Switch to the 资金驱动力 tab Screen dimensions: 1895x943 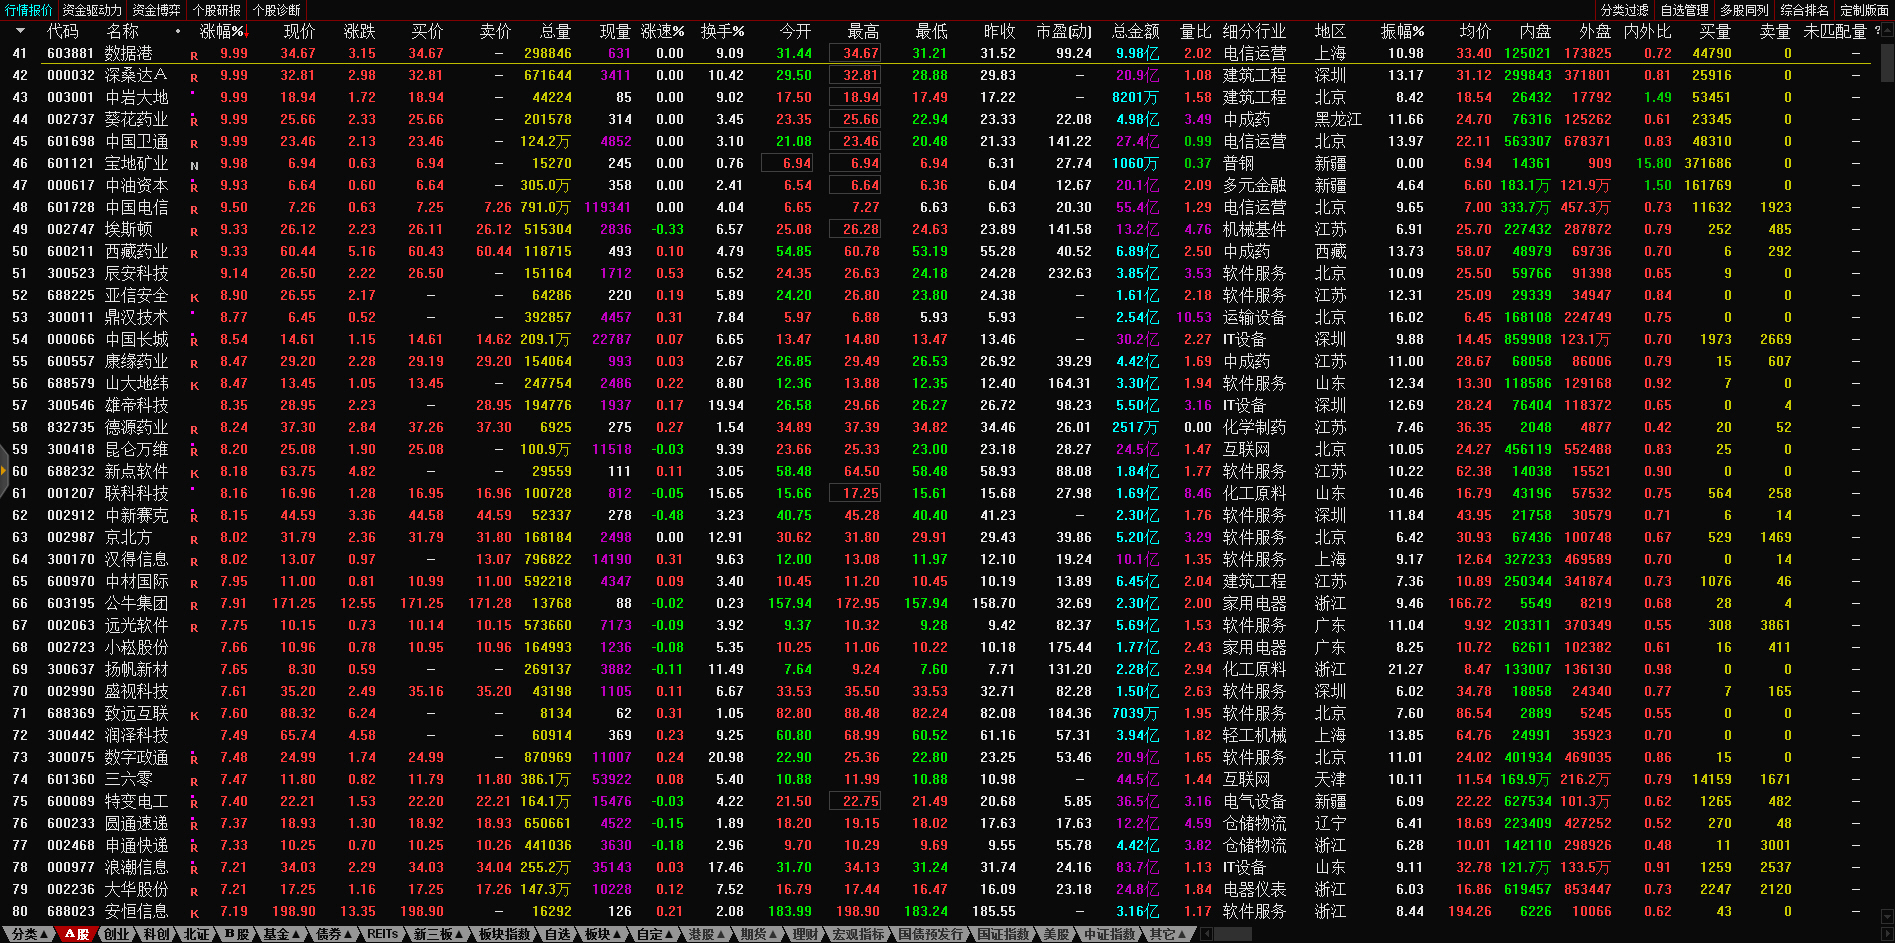(x=92, y=10)
